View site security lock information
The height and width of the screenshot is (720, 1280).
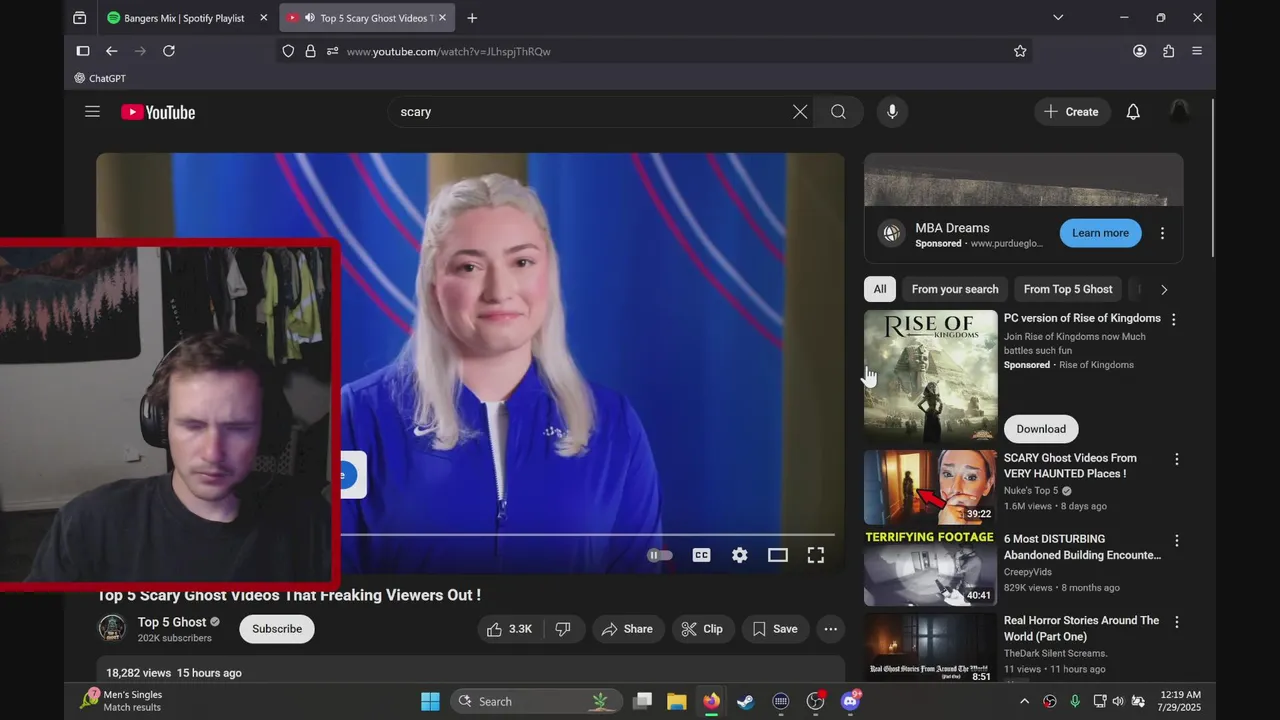coord(310,51)
